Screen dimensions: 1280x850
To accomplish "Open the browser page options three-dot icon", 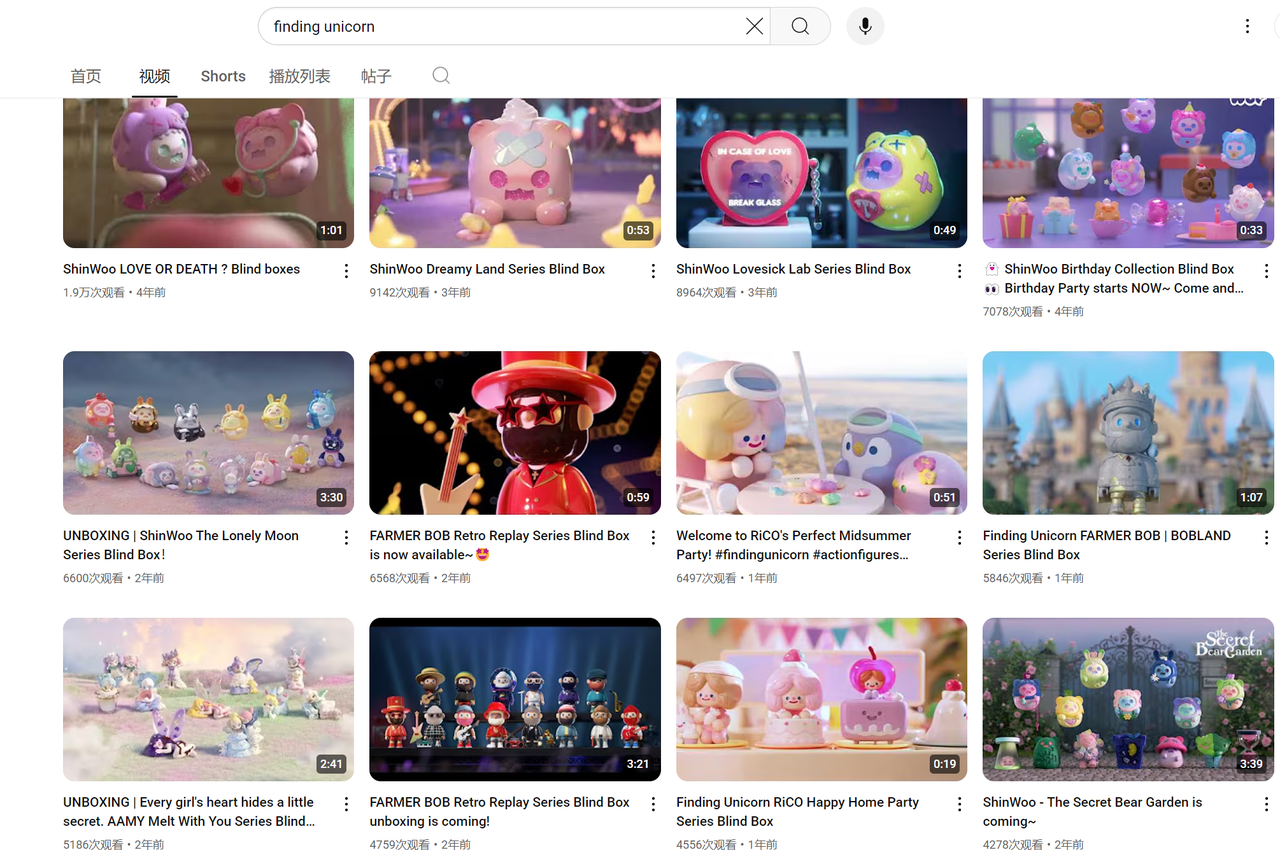I will [x=1247, y=26].
